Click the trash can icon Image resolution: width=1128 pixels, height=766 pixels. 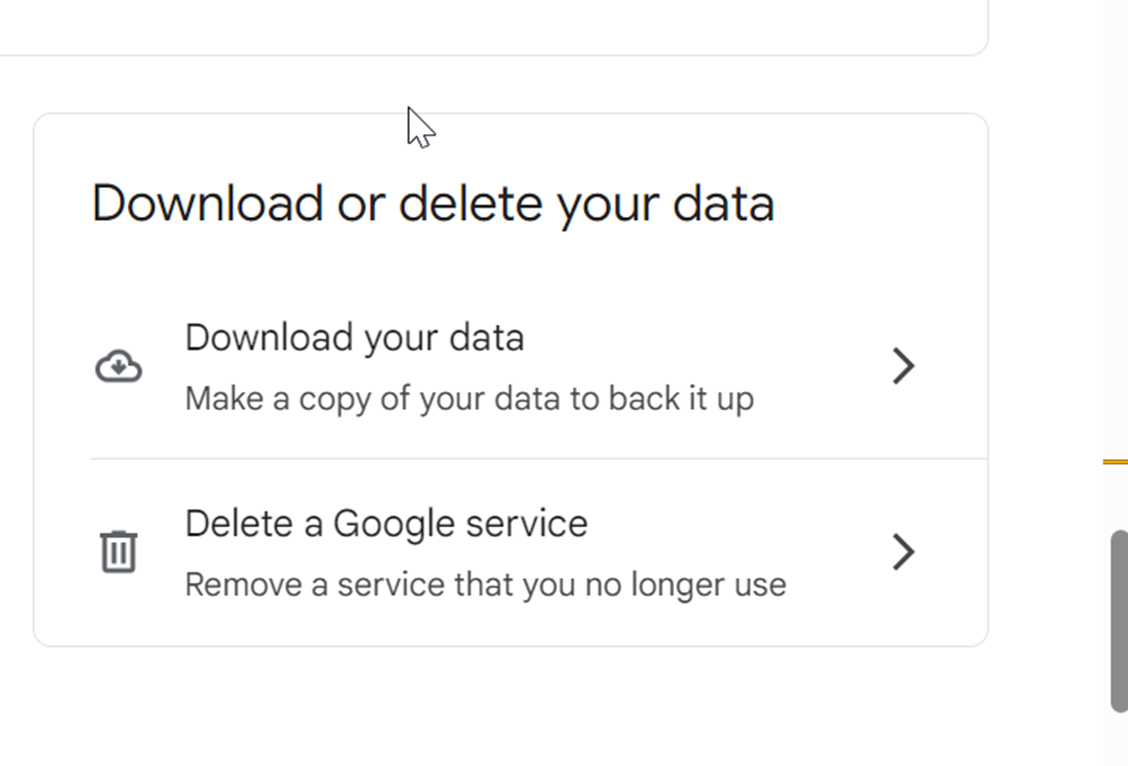pyautogui.click(x=118, y=551)
